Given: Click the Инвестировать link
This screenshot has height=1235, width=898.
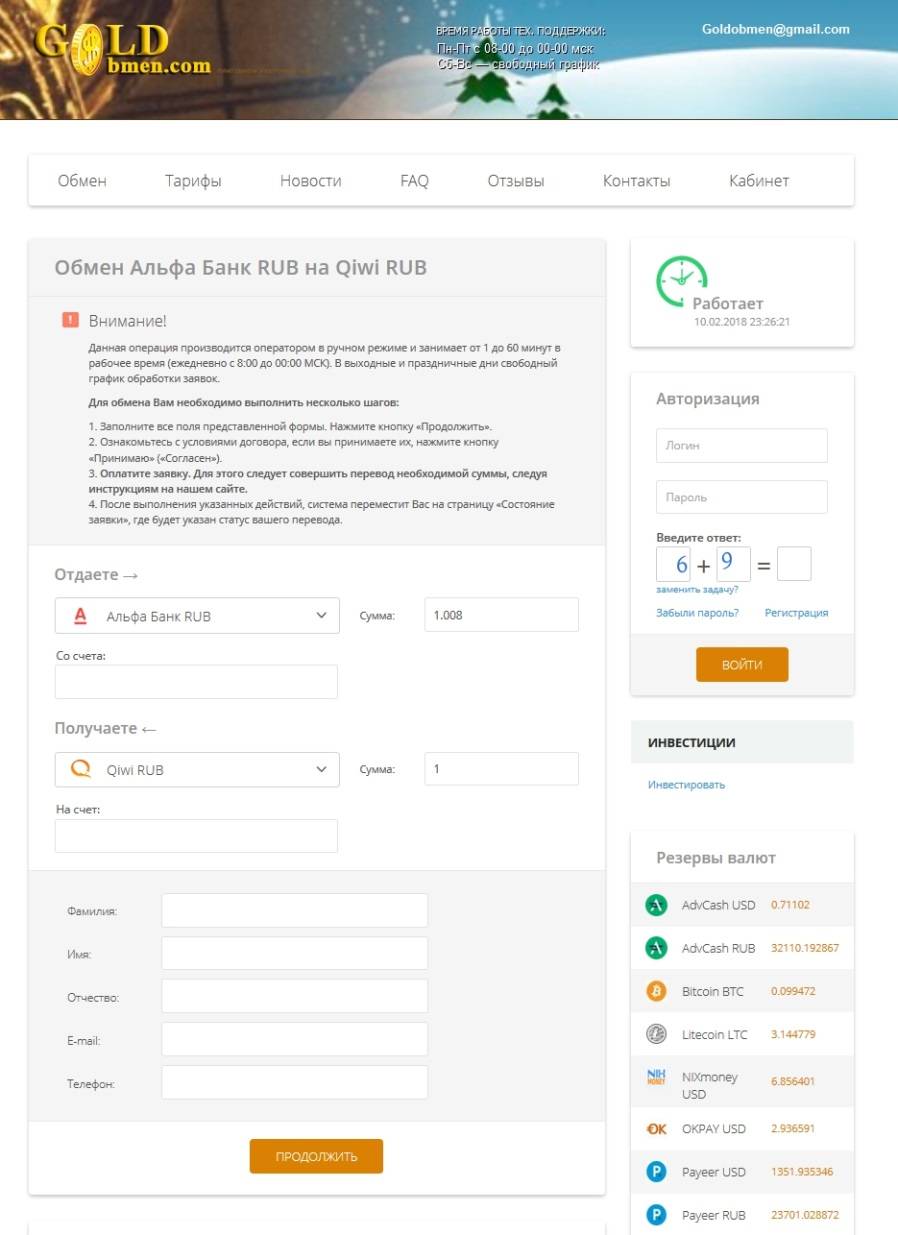Looking at the screenshot, I should pyautogui.click(x=686, y=785).
